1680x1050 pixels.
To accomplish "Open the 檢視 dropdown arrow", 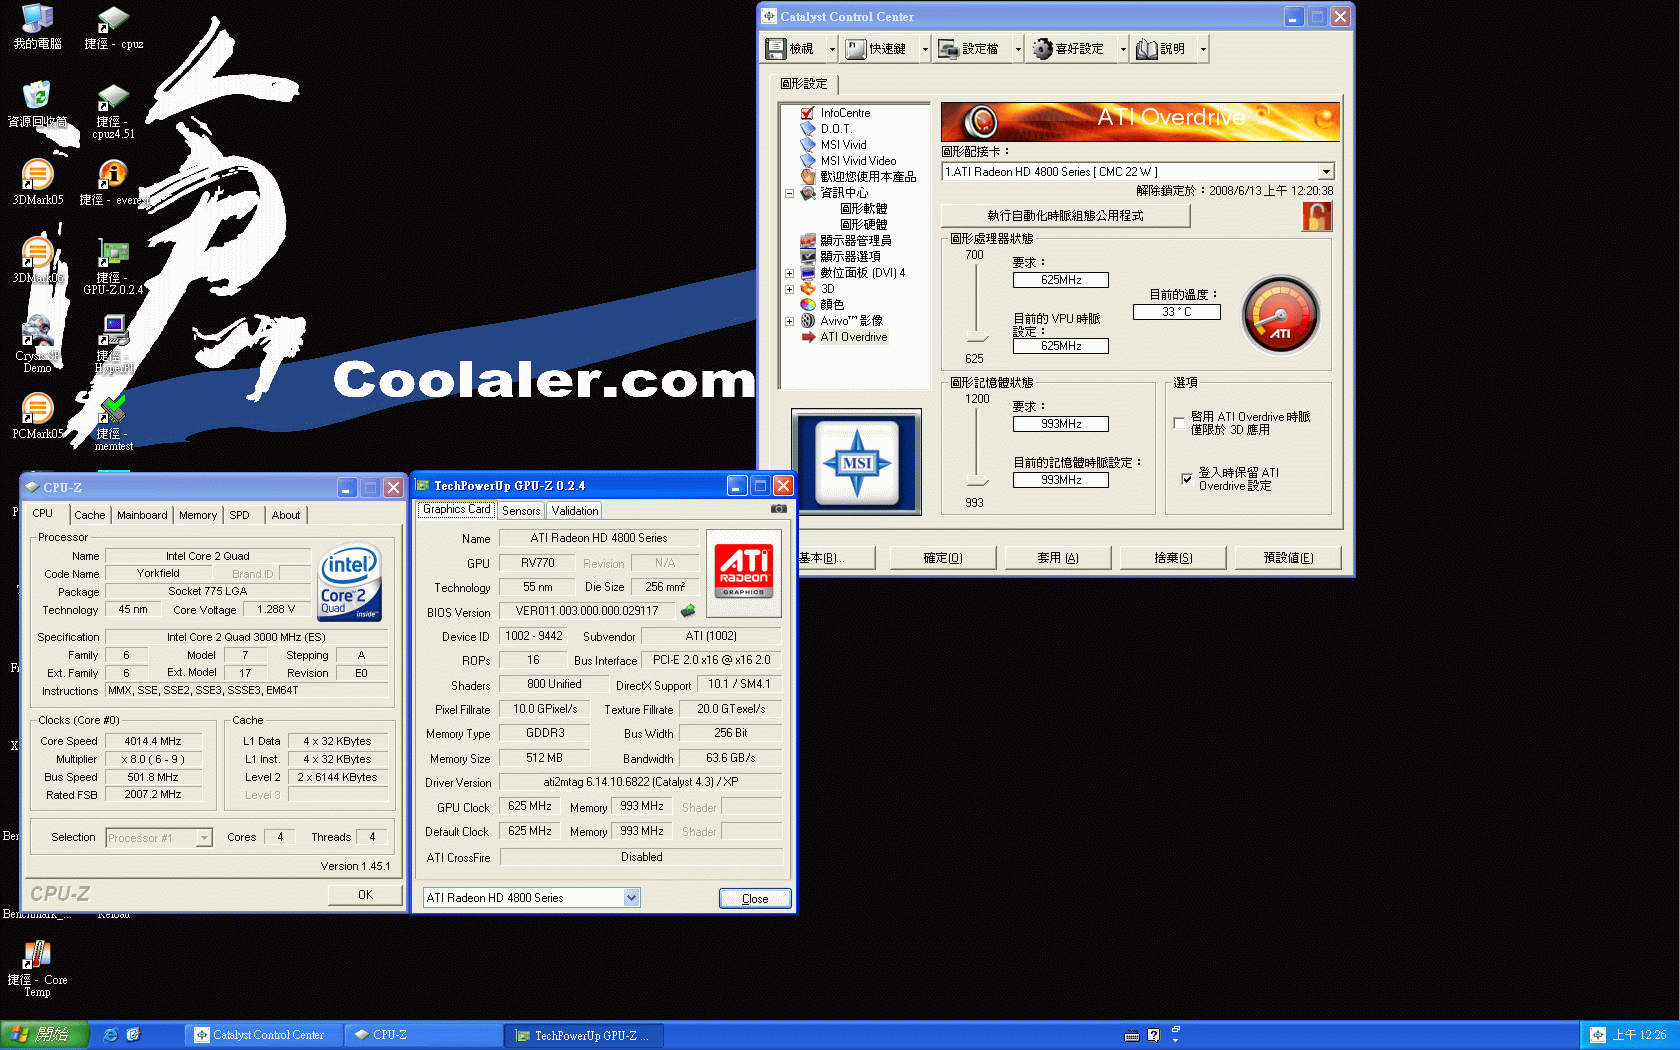I will 832,49.
